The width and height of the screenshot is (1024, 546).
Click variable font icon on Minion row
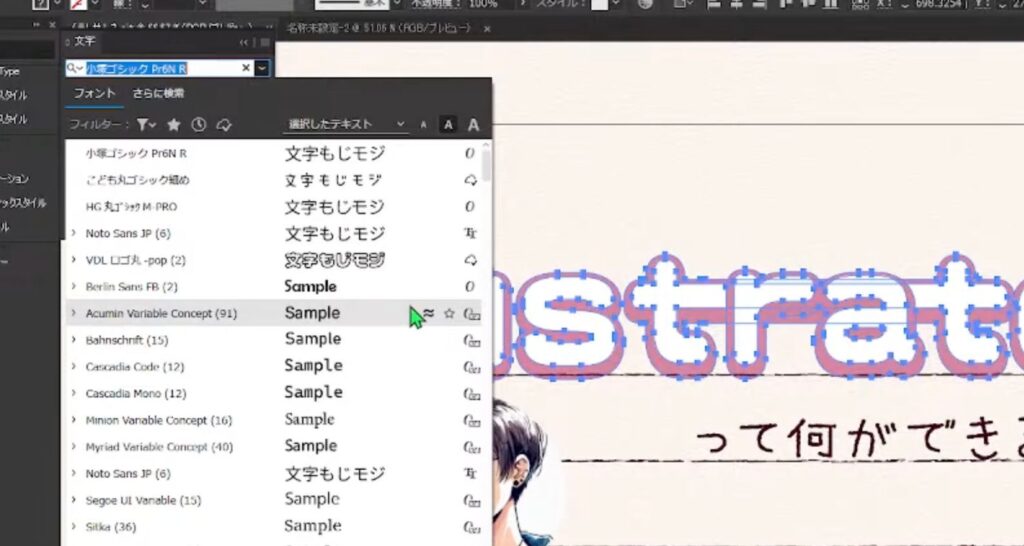pos(472,421)
